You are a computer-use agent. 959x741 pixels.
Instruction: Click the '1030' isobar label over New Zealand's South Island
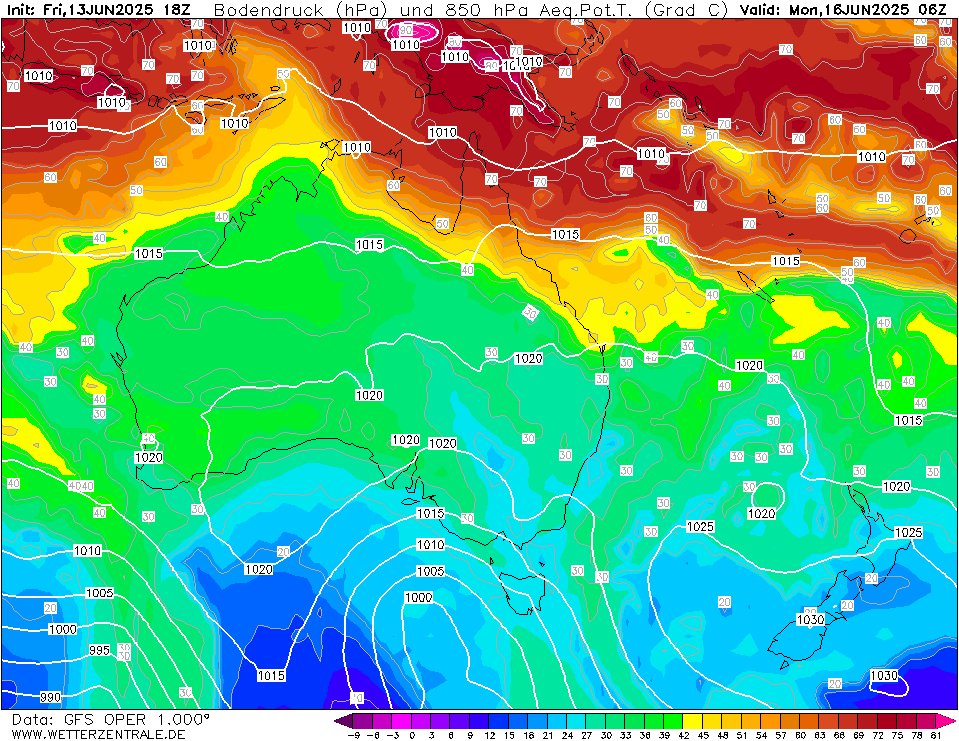810,620
